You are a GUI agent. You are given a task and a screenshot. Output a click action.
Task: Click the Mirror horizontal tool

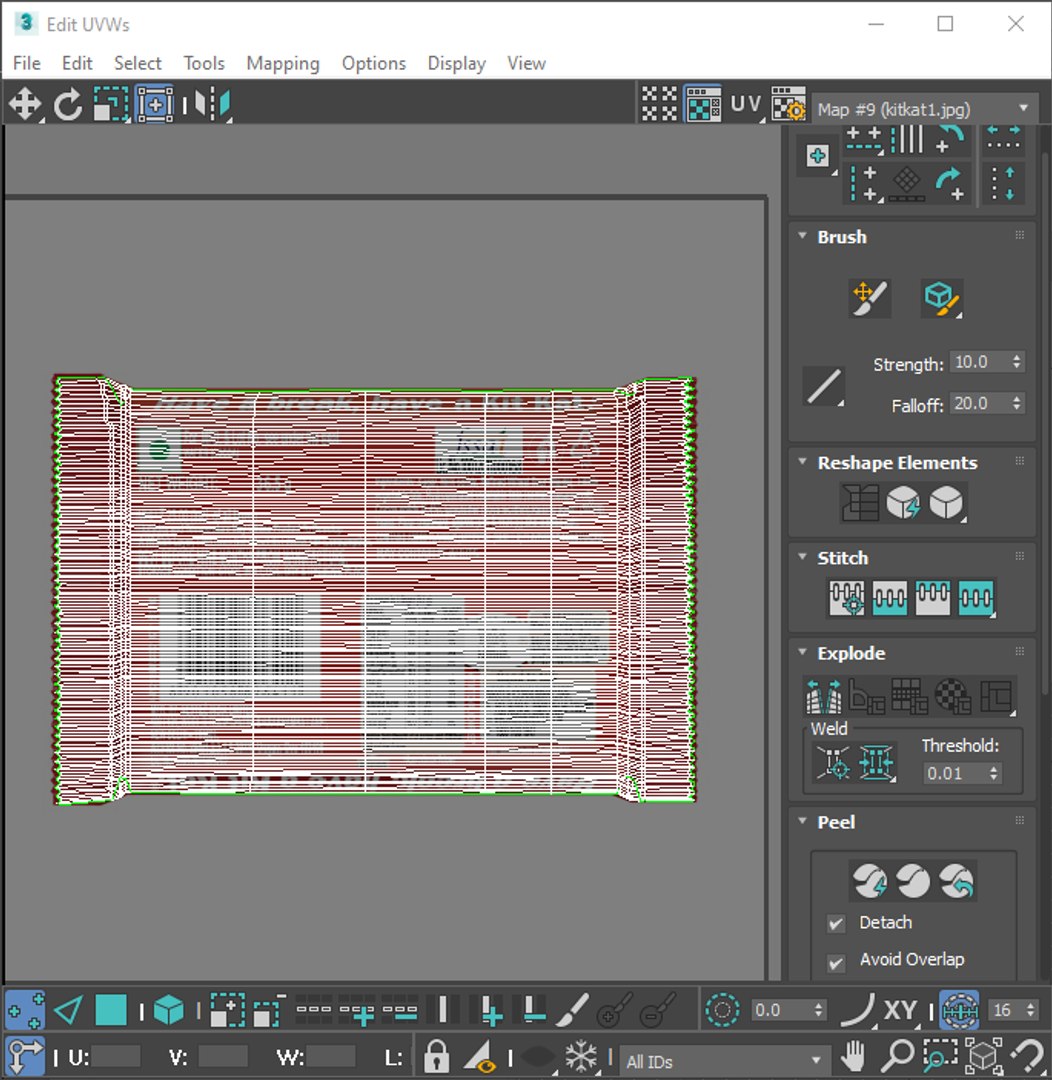[212, 105]
